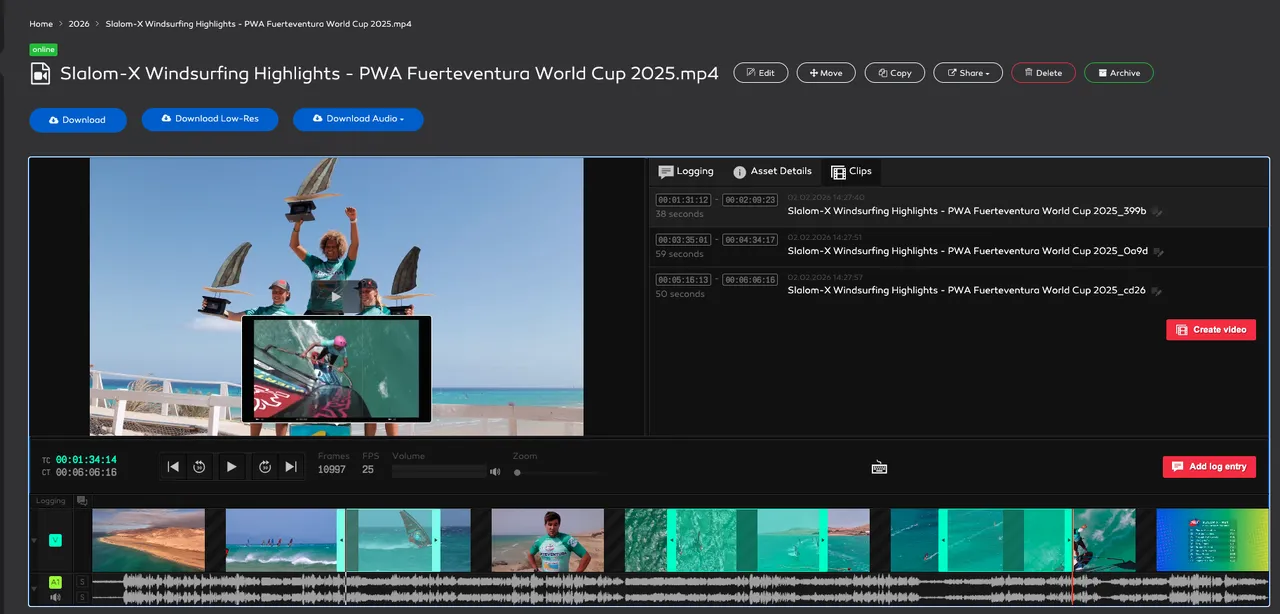Edit the clip name ending in _399b
Screen dimensions: 1280x614
point(1157,212)
